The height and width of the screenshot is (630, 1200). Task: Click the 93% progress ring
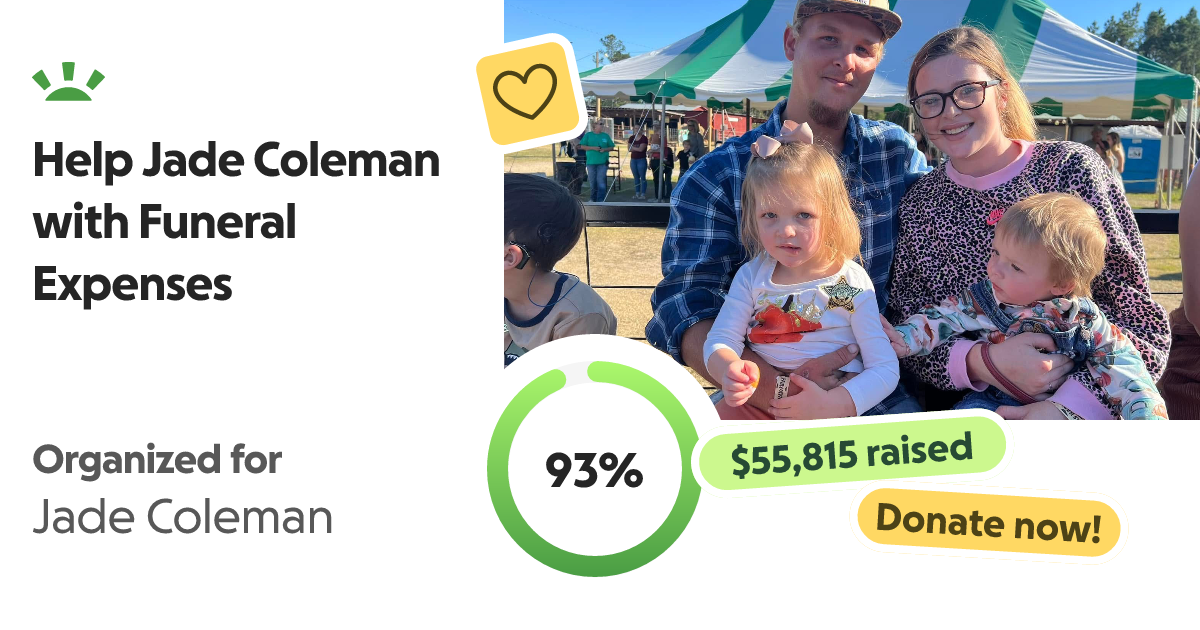(594, 469)
